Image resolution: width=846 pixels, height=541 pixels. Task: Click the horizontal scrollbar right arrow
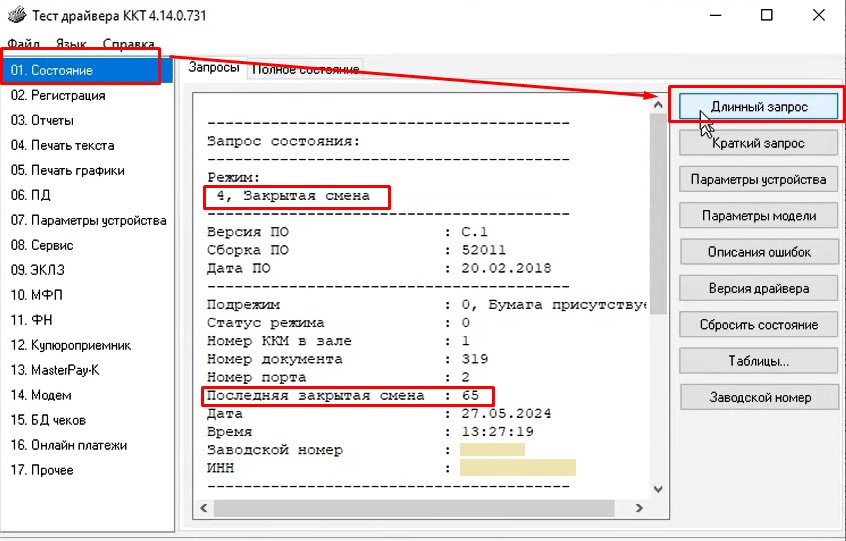(x=639, y=508)
